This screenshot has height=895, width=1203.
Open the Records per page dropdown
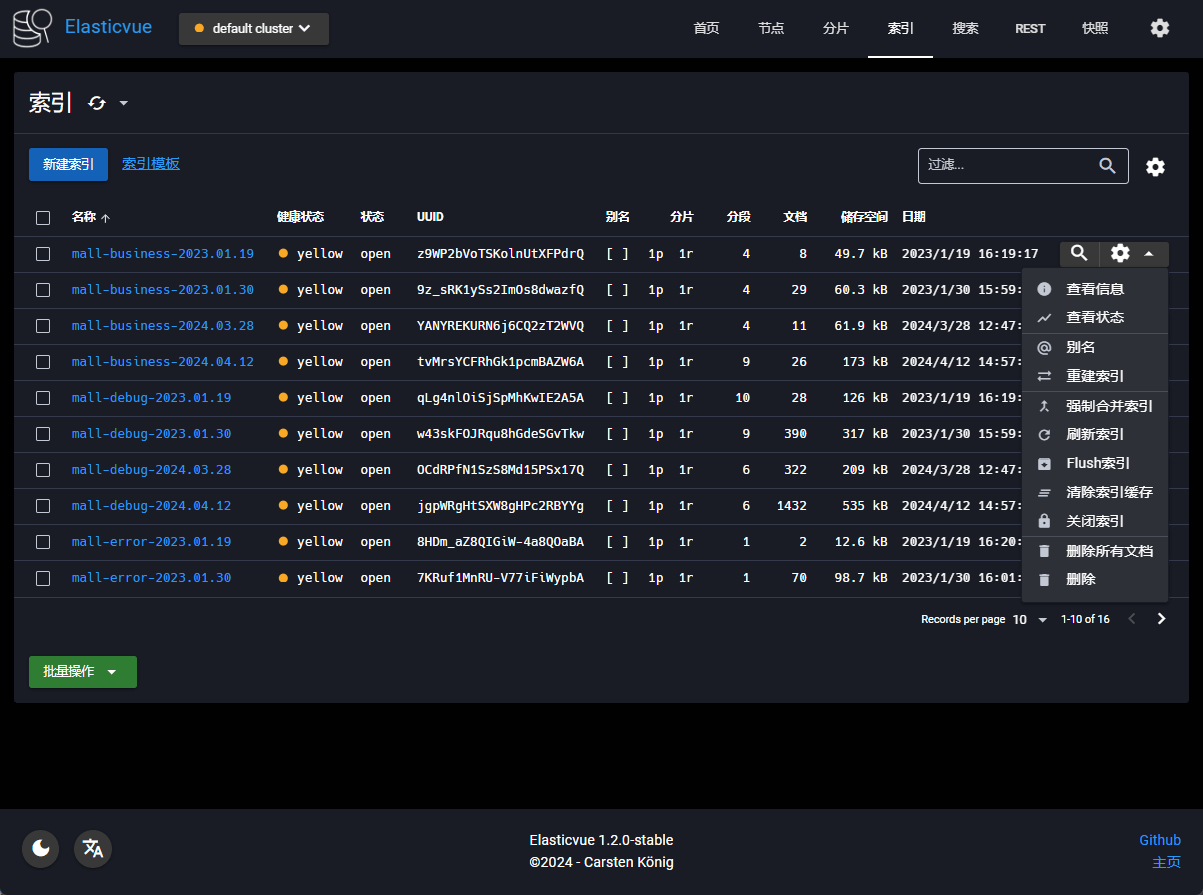pyautogui.click(x=1030, y=620)
